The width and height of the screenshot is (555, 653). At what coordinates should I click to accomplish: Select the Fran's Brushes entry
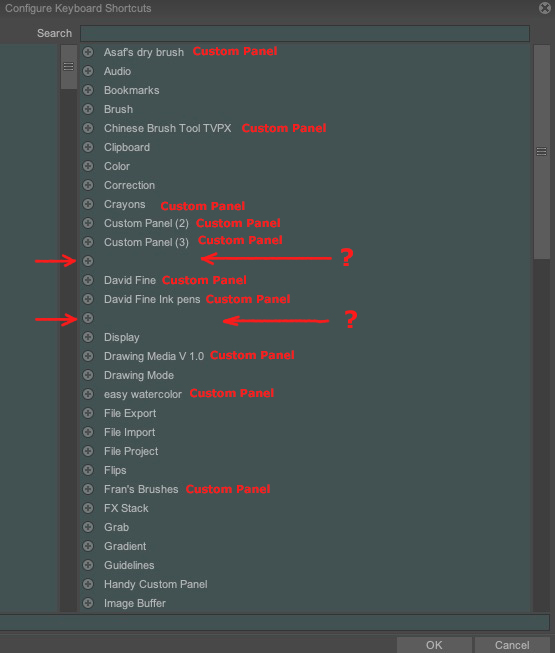coord(141,489)
